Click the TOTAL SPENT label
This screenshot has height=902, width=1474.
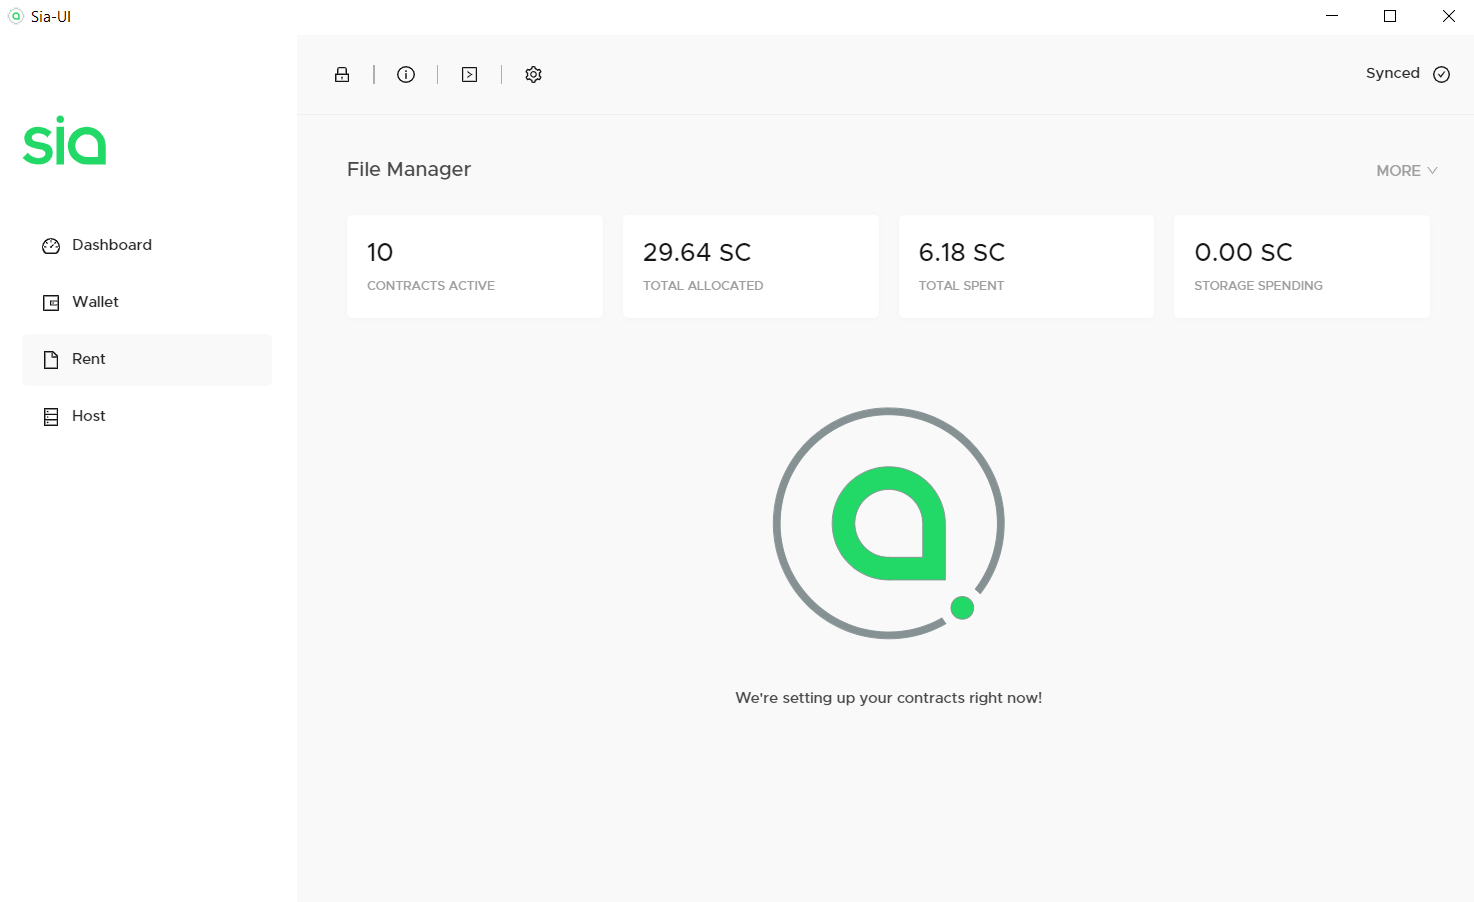pyautogui.click(x=961, y=286)
